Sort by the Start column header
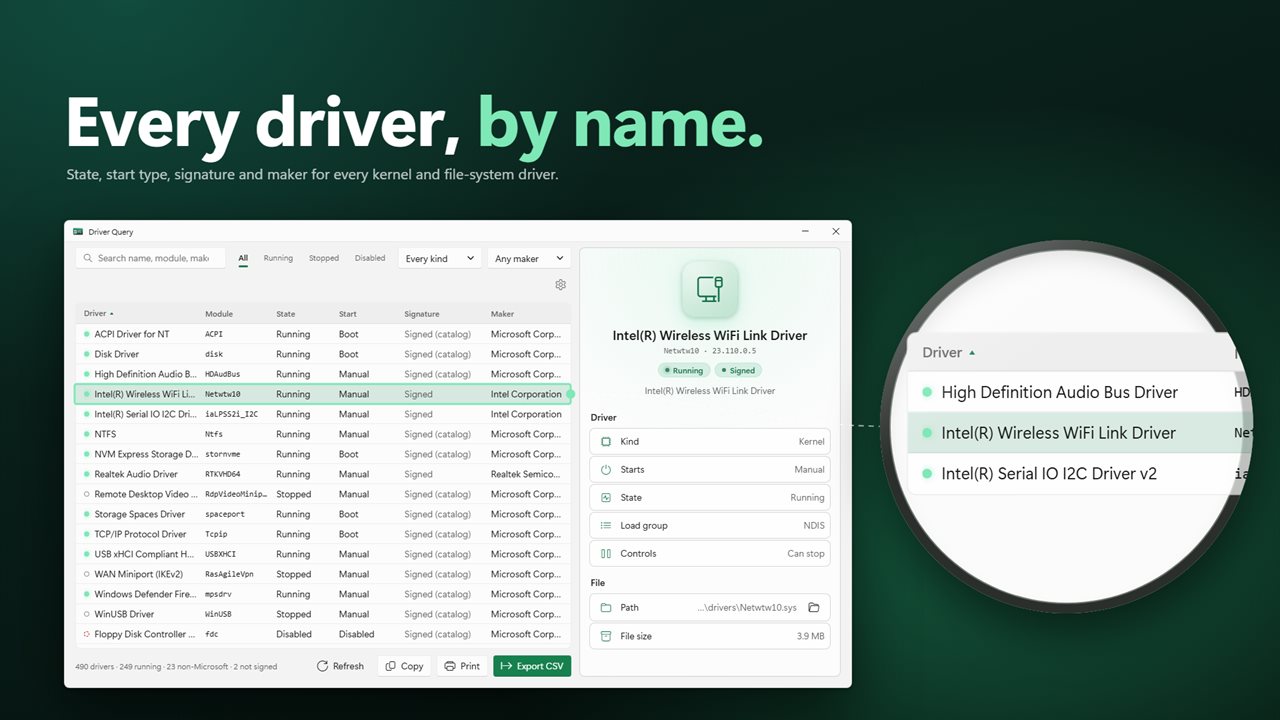Image resolution: width=1280 pixels, height=720 pixels. tap(348, 314)
